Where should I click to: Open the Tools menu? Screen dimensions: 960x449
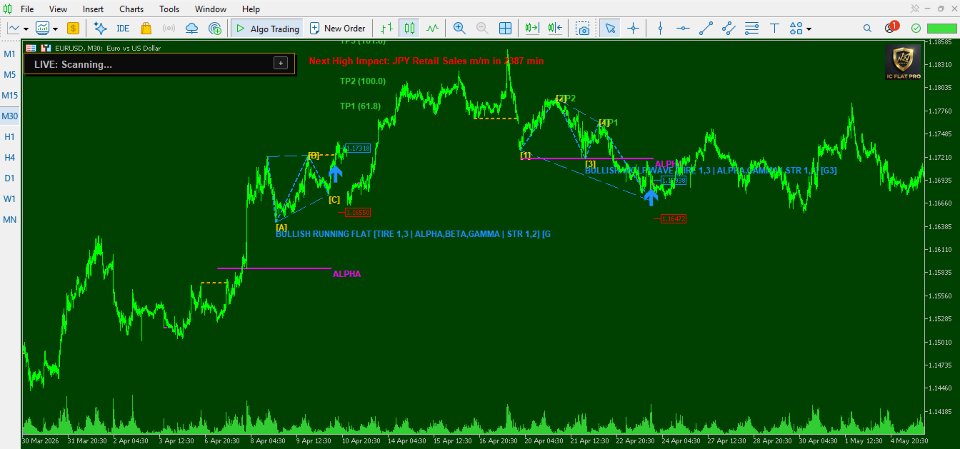tap(170, 9)
